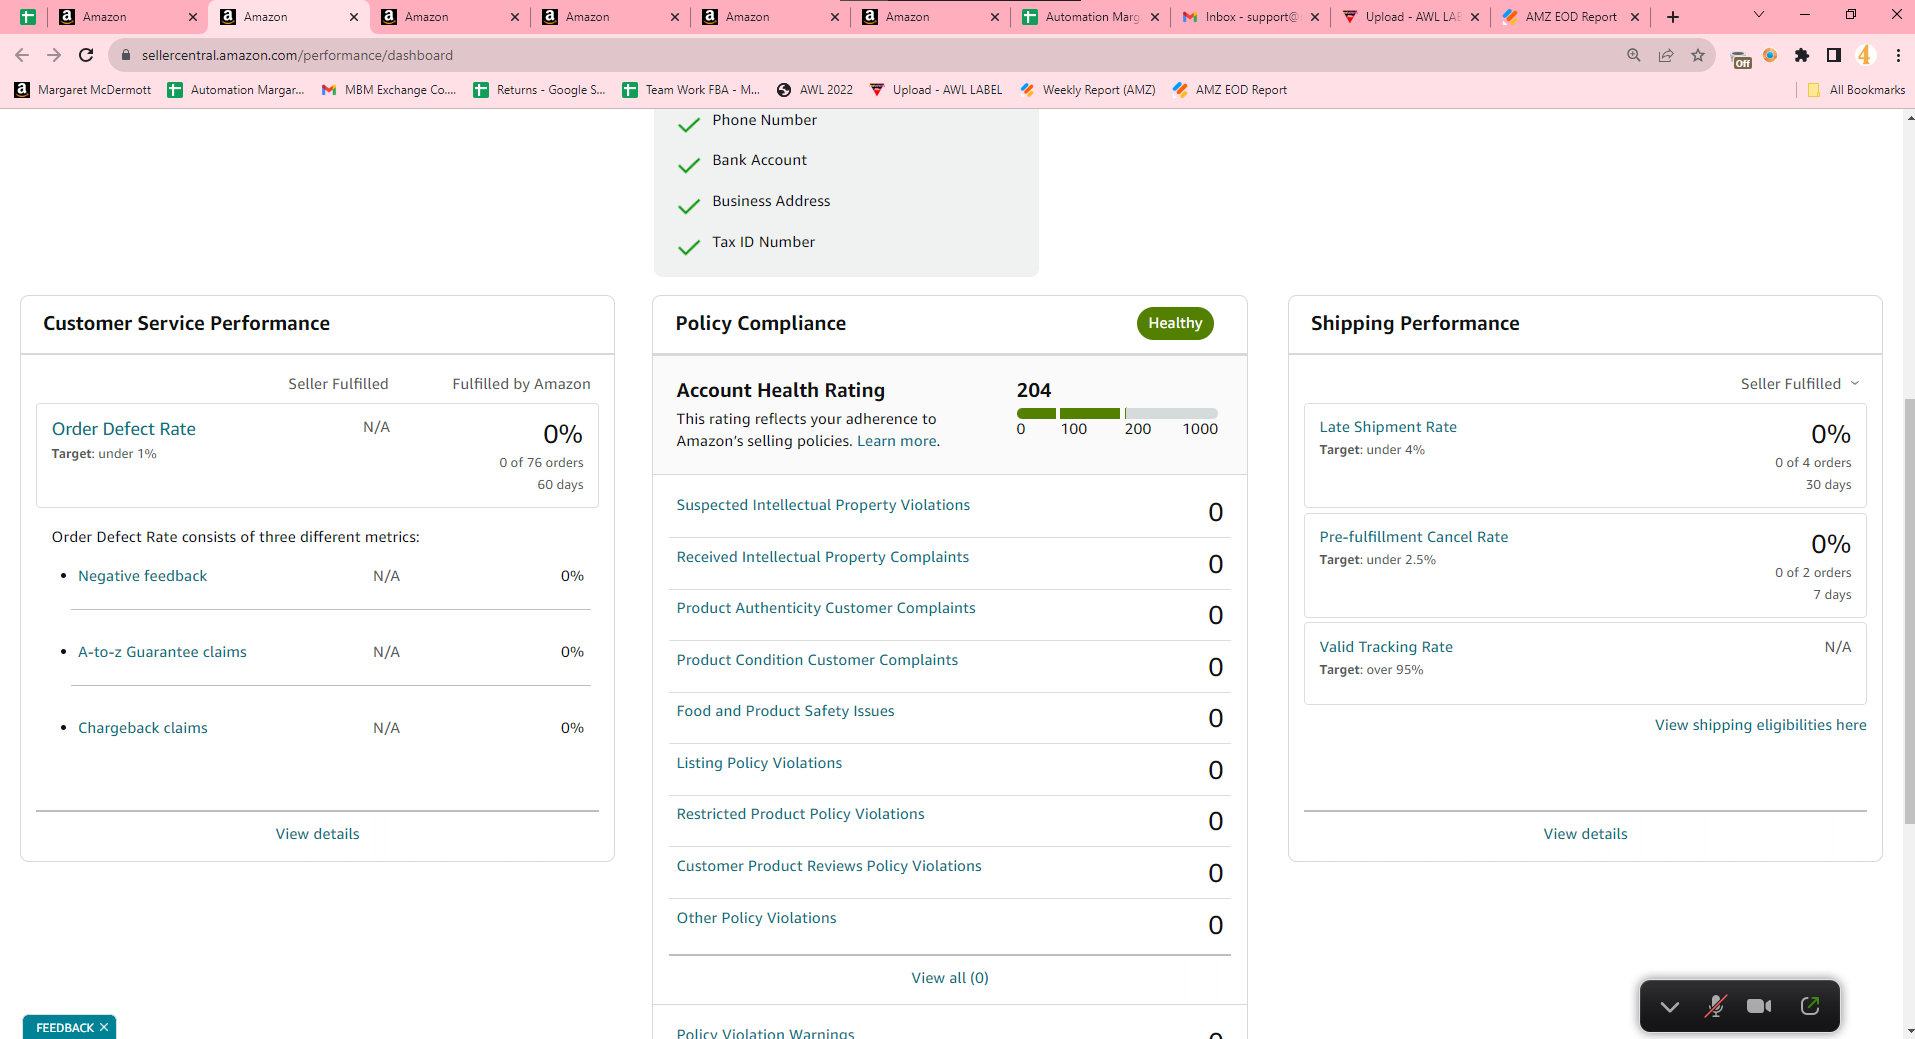Open the Chargeback claims link

pos(143,728)
